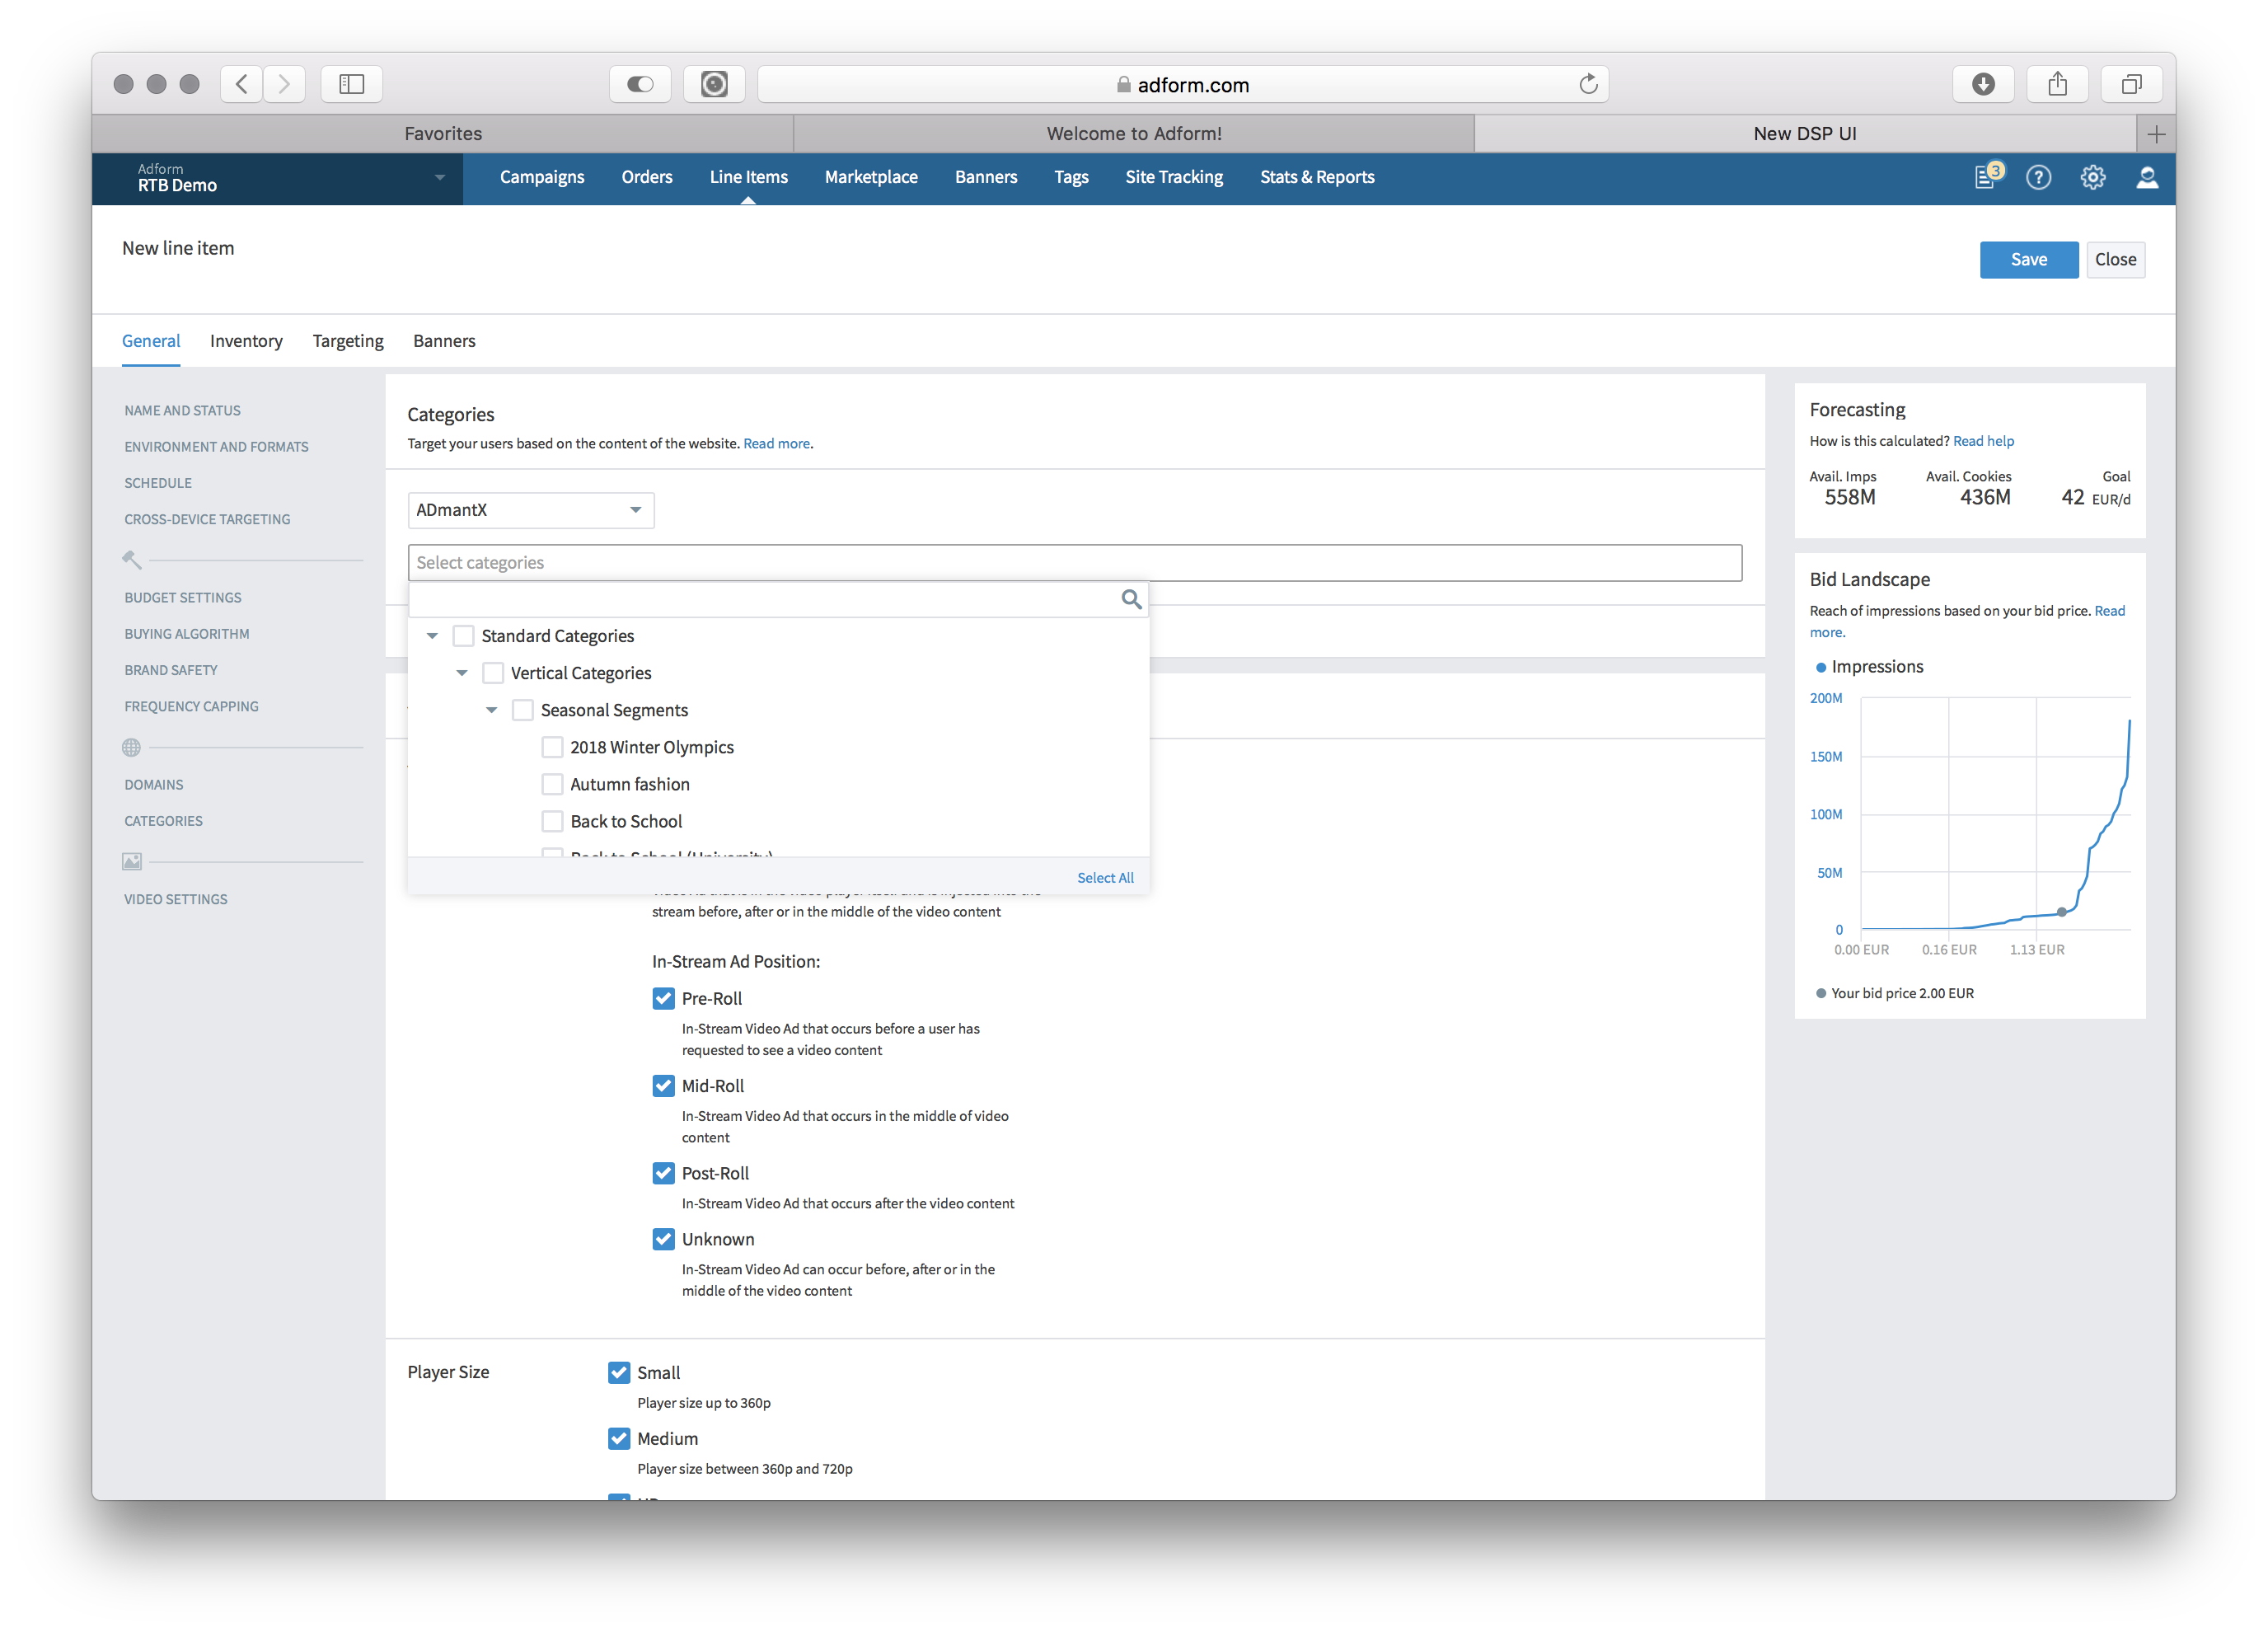Click the Safari share icon

[2056, 84]
